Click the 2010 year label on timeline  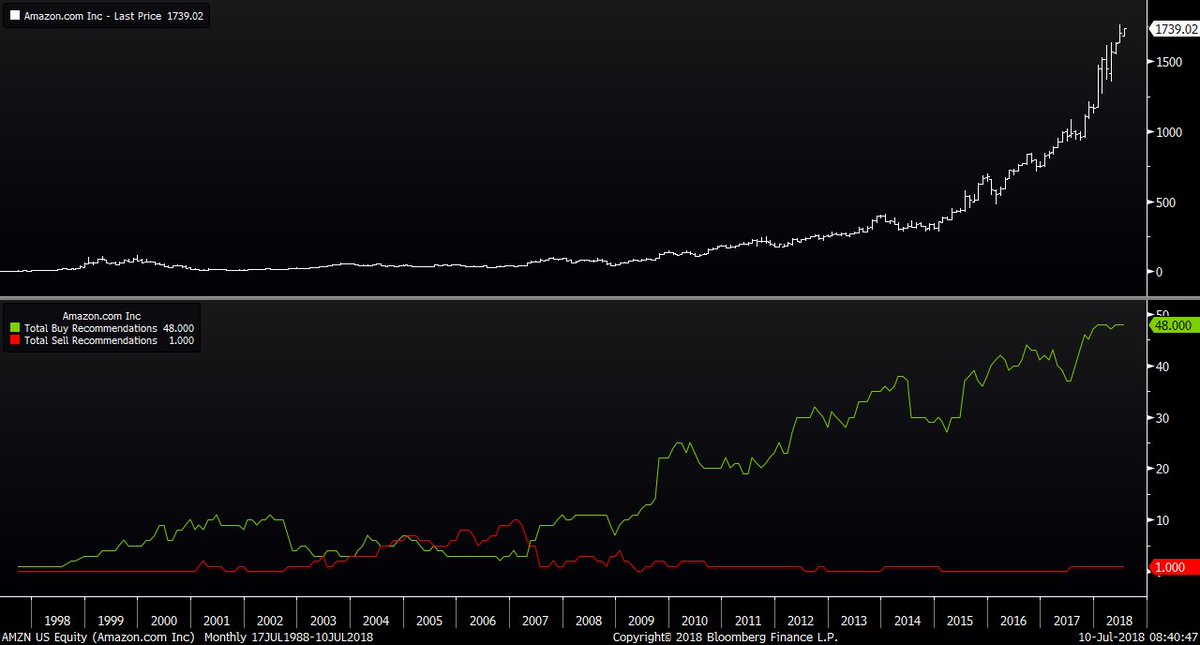tap(695, 620)
